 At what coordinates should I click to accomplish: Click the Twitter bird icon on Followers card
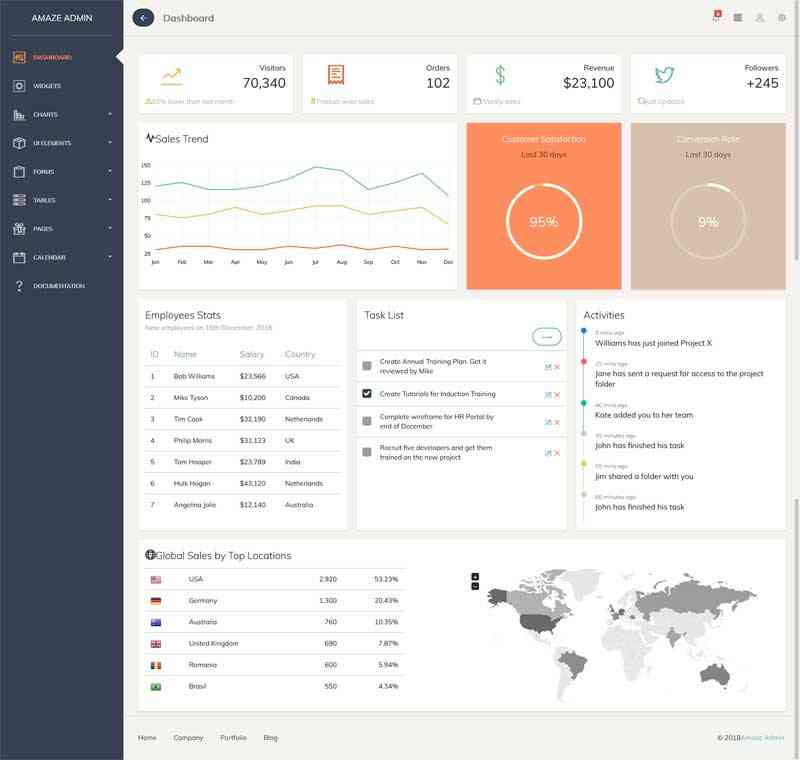(664, 75)
